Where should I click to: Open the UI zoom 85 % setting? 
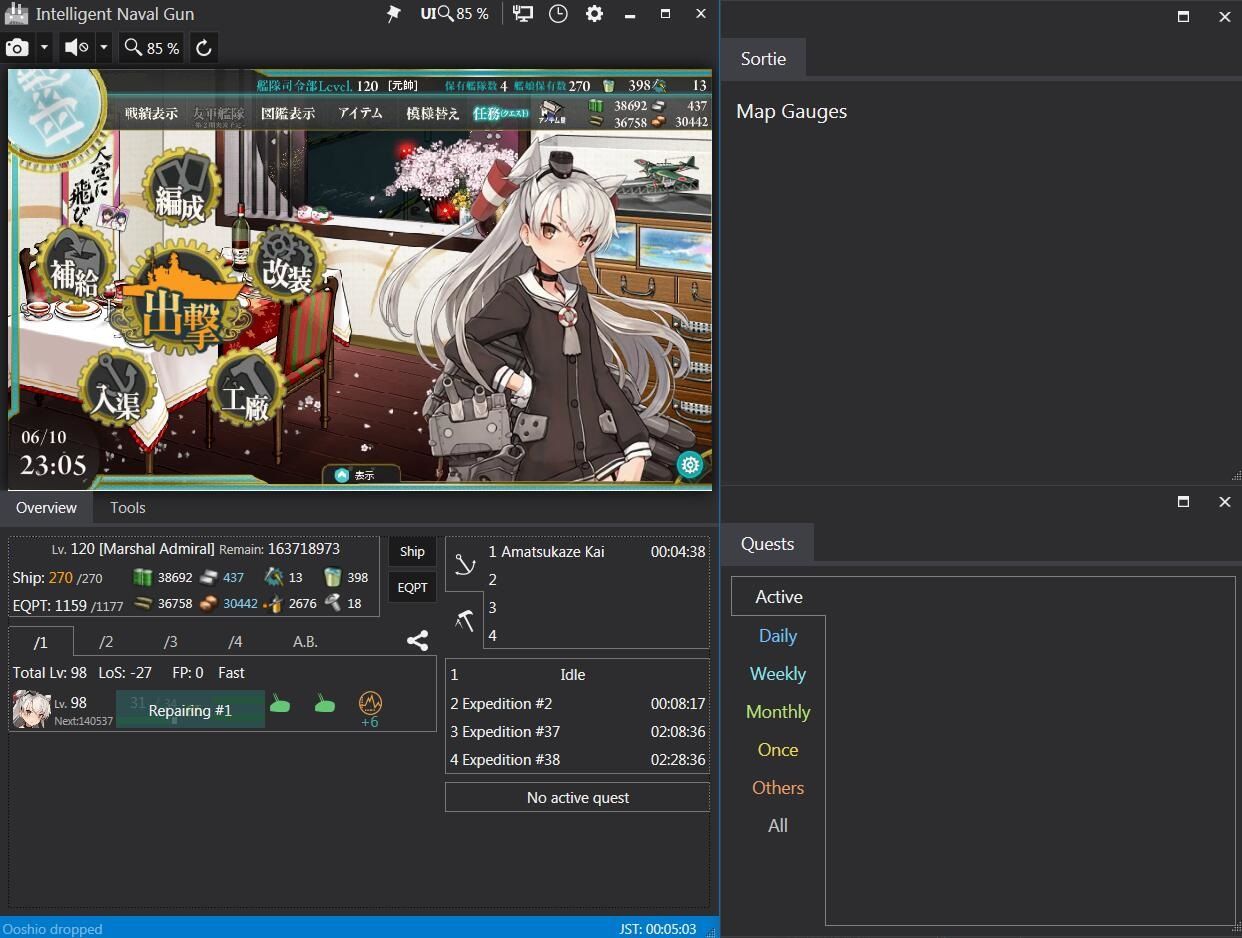[x=455, y=14]
